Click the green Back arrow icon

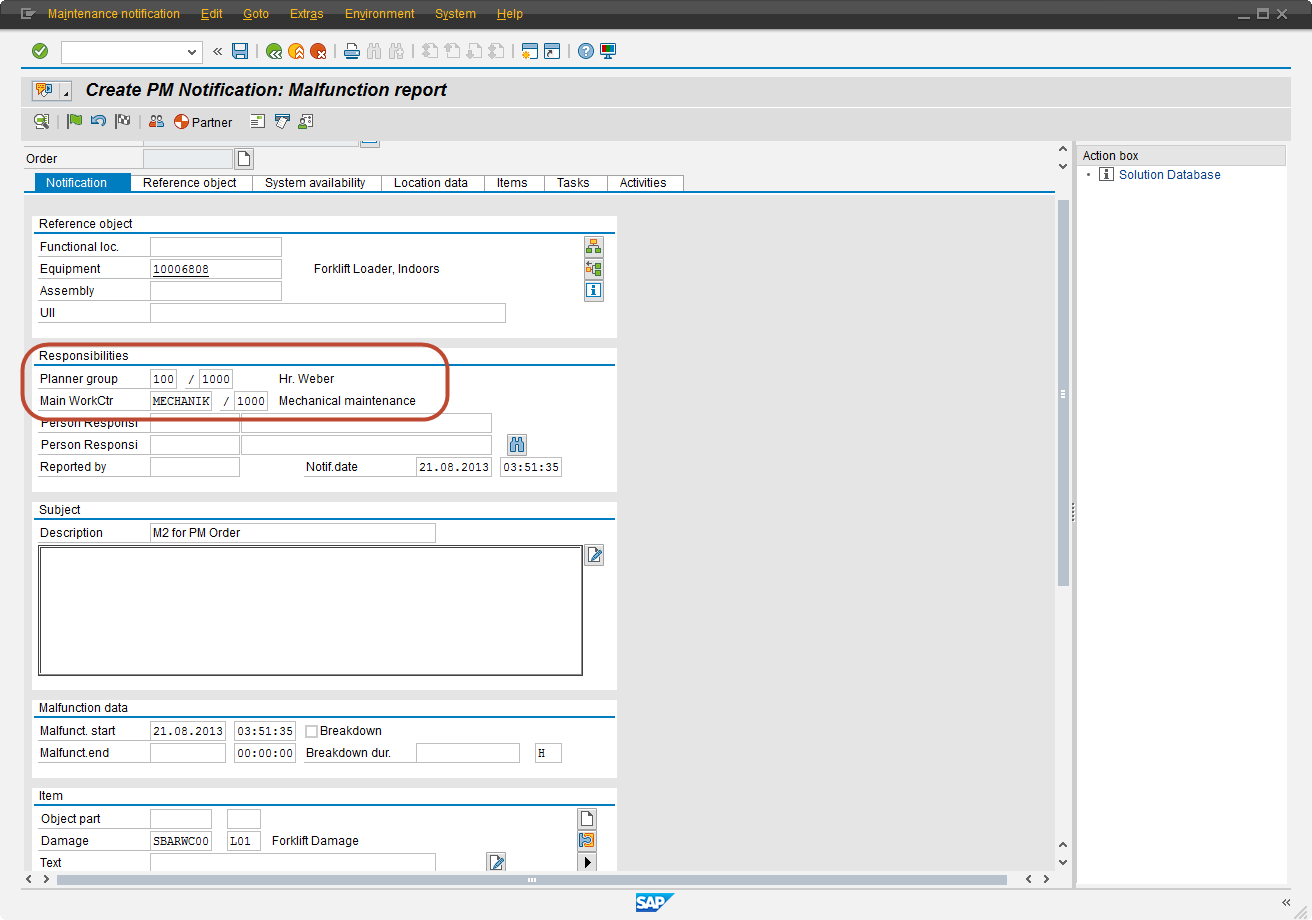tap(273, 51)
